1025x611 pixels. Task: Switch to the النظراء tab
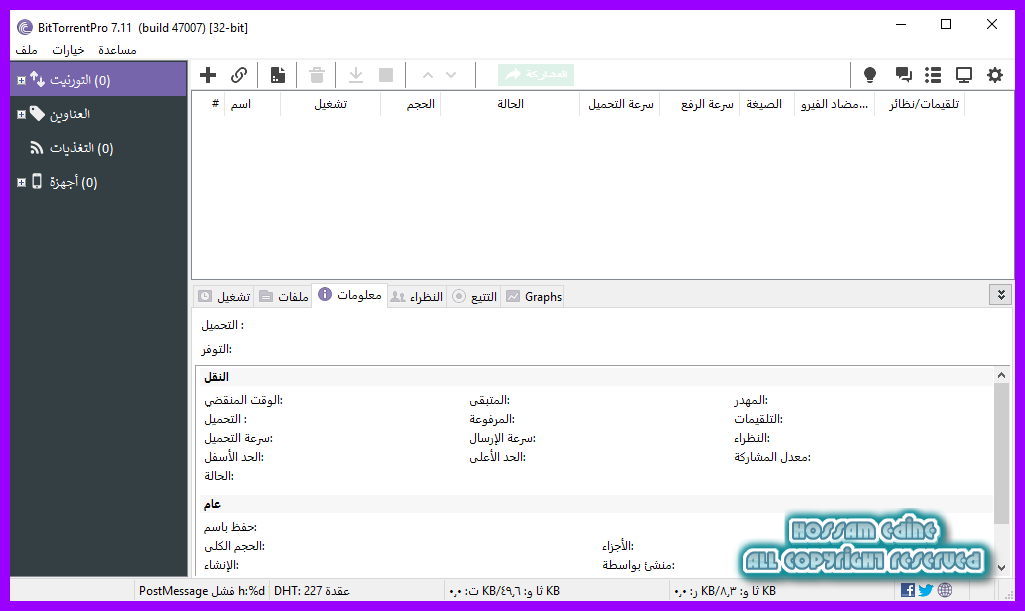coord(417,297)
